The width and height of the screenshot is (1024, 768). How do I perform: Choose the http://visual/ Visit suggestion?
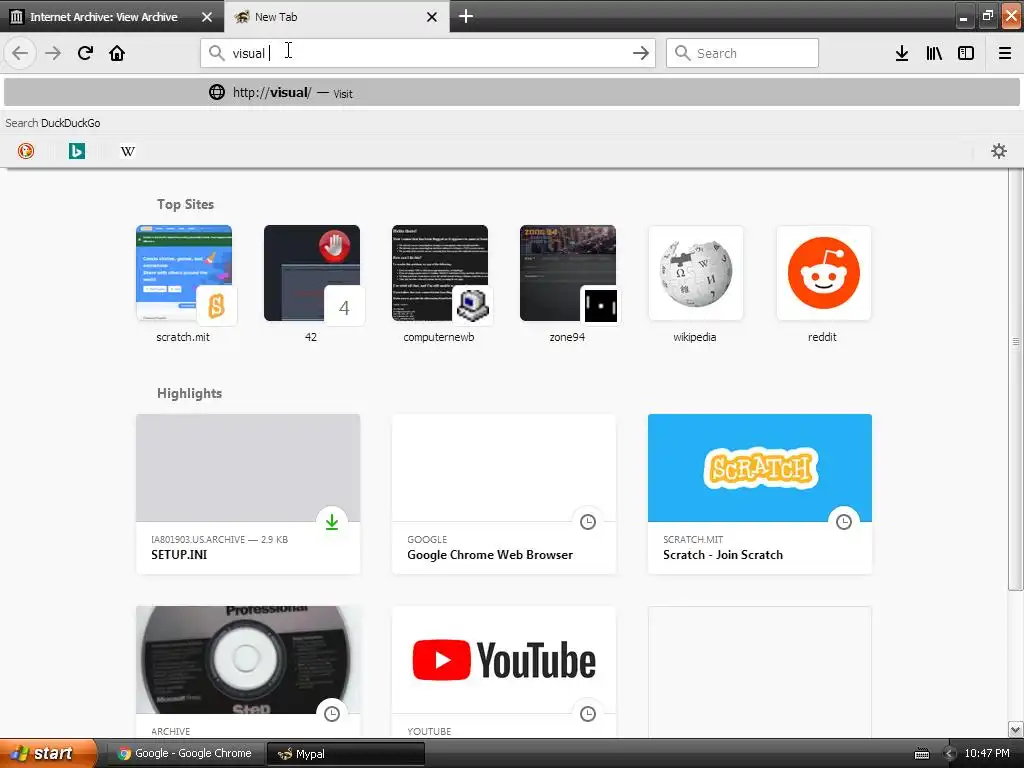(x=512, y=93)
